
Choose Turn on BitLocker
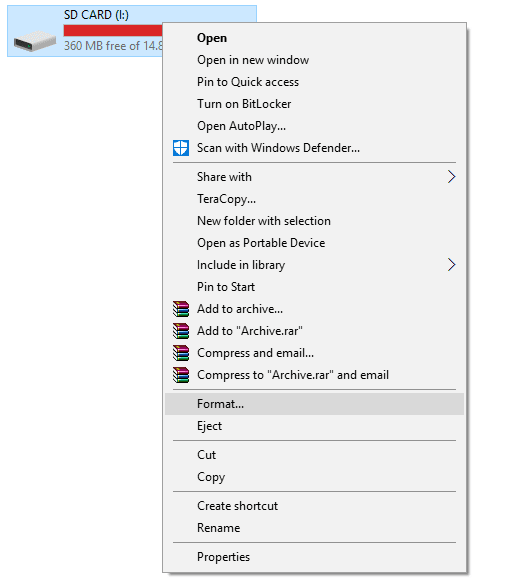coord(314,104)
